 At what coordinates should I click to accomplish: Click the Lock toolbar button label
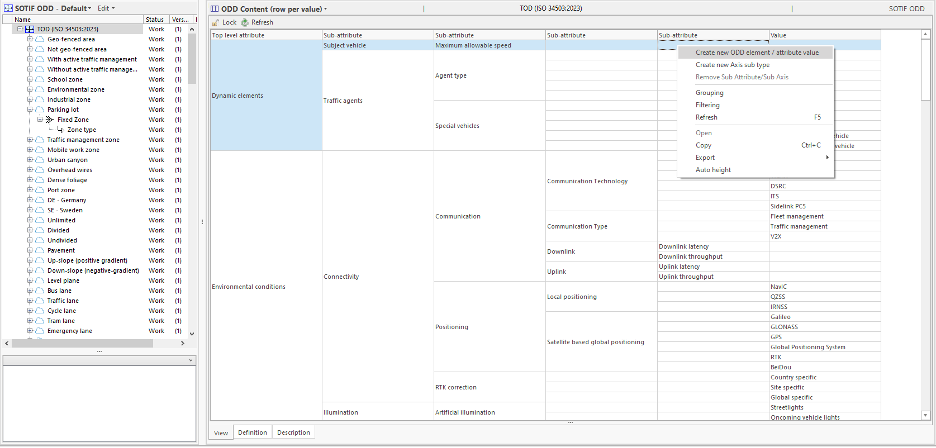point(230,22)
